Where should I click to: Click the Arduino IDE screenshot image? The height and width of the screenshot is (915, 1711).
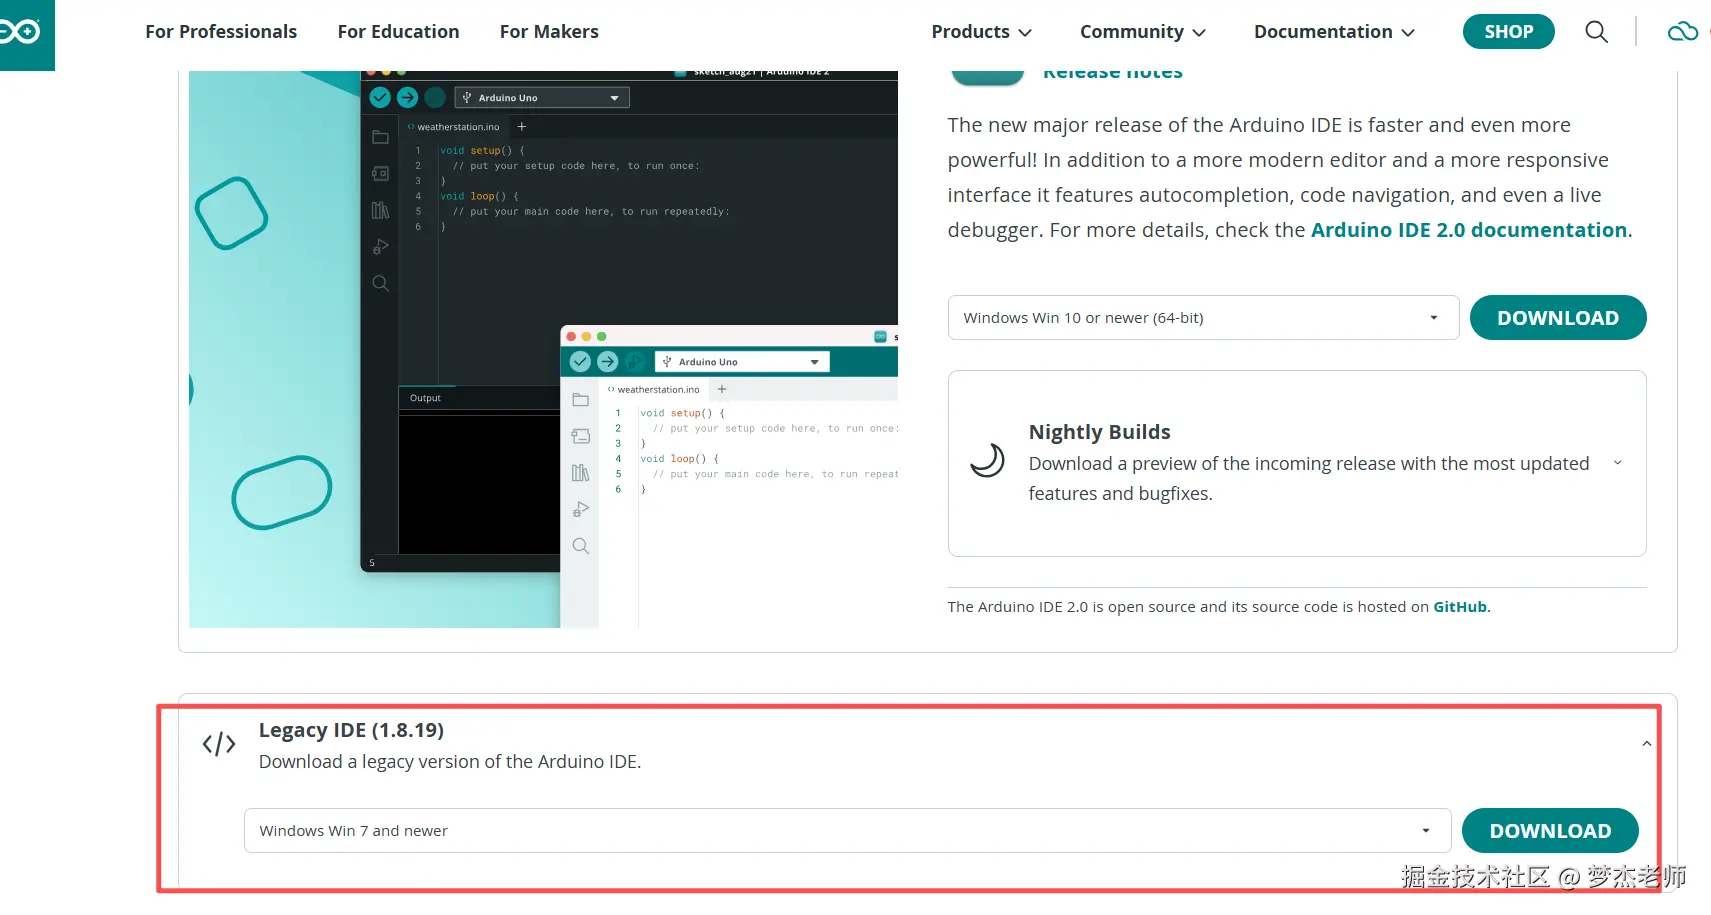click(x=543, y=349)
